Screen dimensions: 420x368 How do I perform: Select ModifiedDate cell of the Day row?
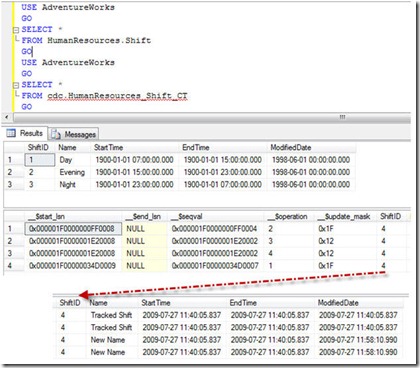click(311, 160)
